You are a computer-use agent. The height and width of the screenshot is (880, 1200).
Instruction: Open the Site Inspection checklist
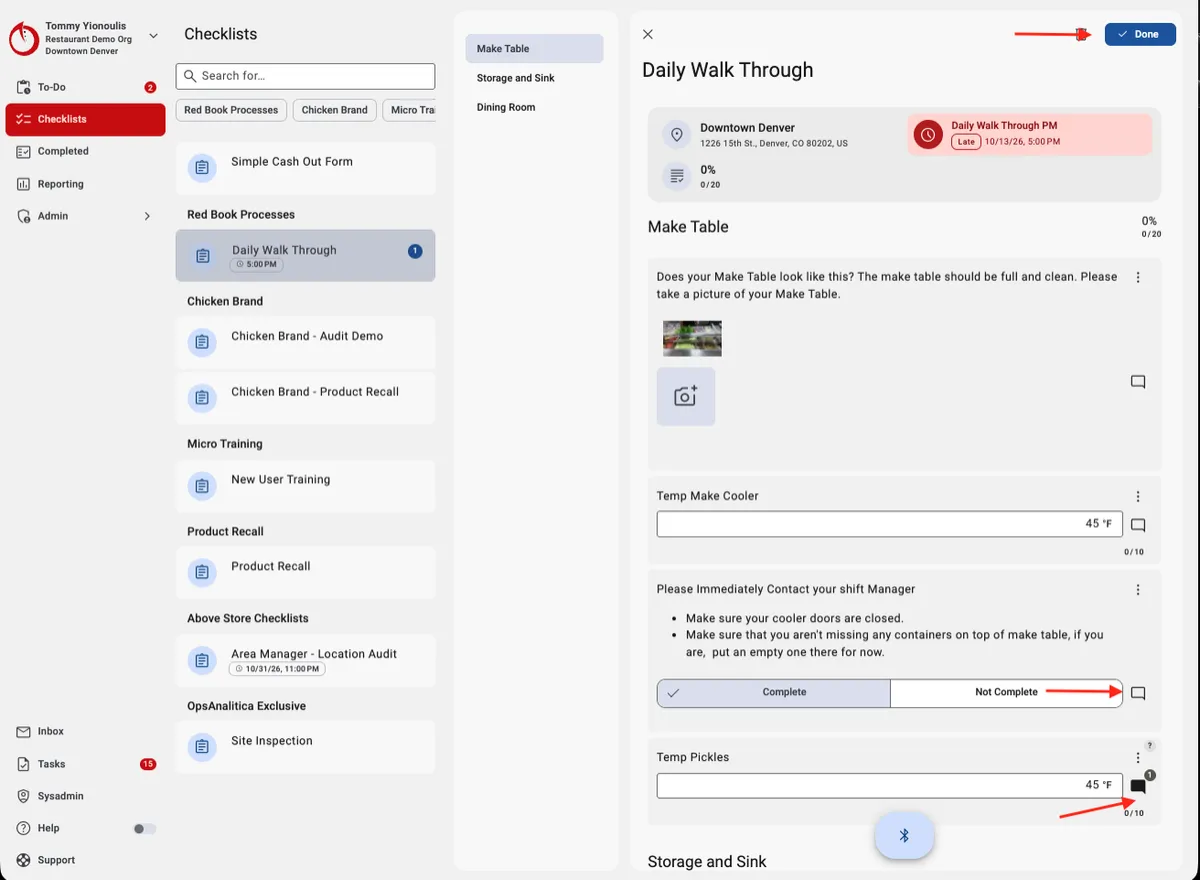click(306, 747)
